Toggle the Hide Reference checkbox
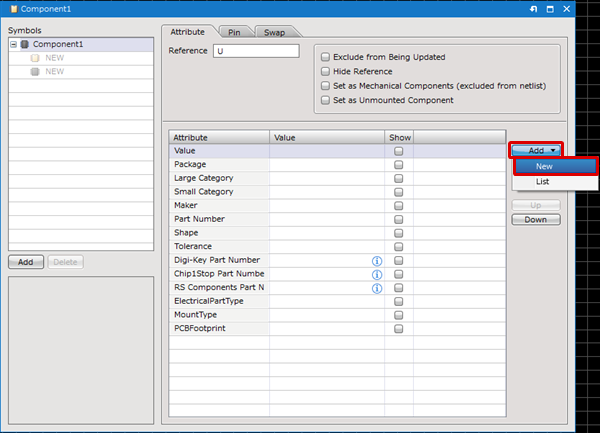The image size is (600, 433). pos(325,72)
